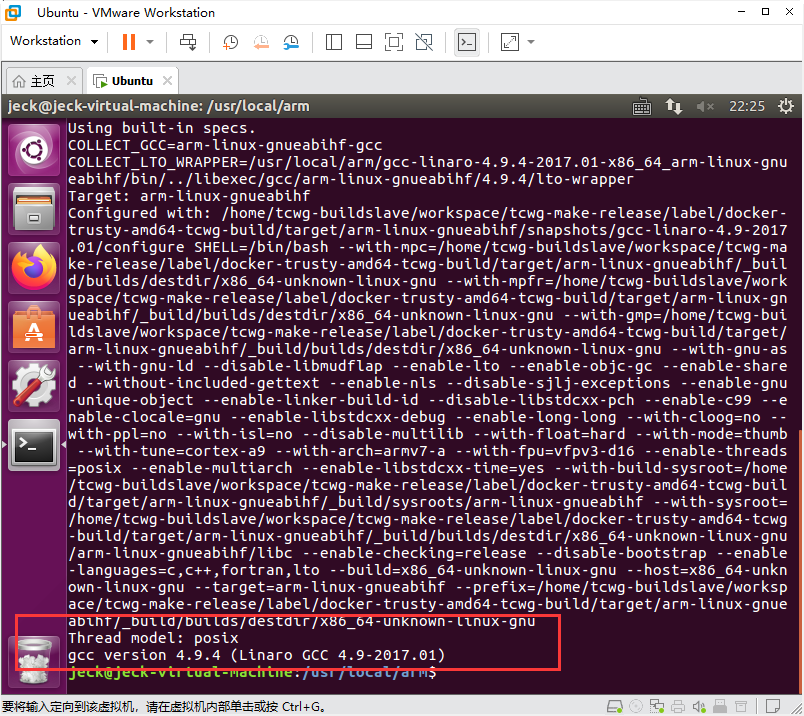Click the terminal window title text
This screenshot has height=716, width=804.
tap(158, 106)
